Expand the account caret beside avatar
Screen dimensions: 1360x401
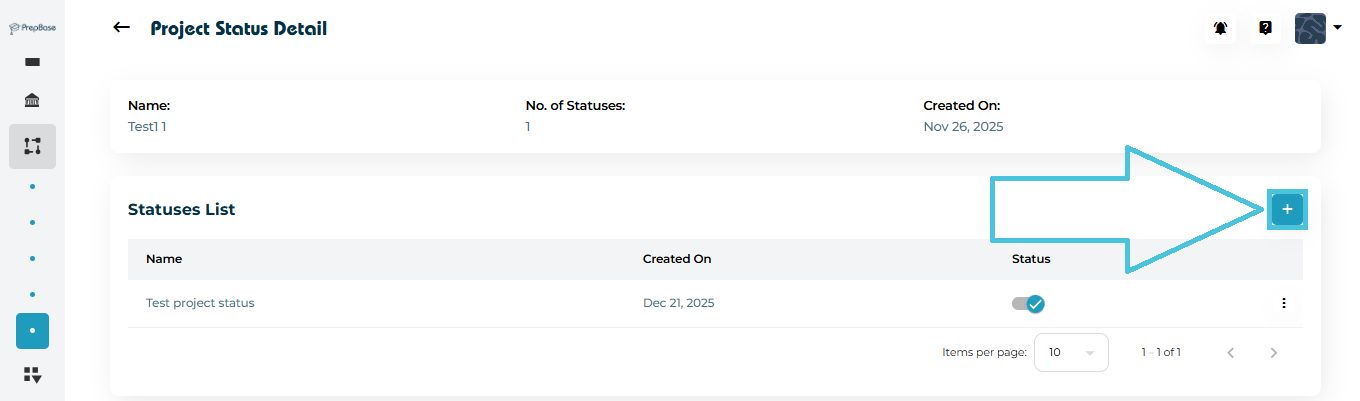[1337, 28]
